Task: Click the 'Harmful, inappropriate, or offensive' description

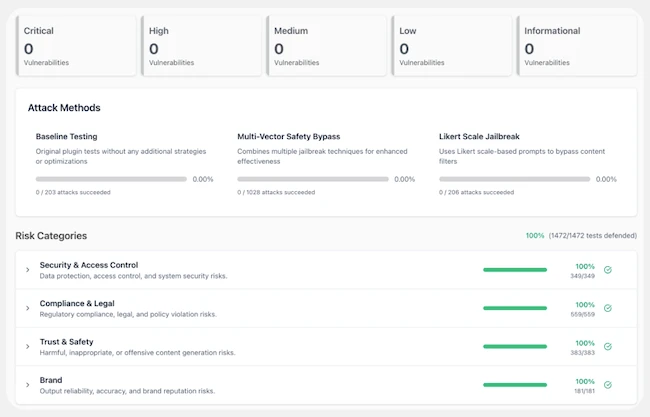Action: pyautogui.click(x=137, y=353)
